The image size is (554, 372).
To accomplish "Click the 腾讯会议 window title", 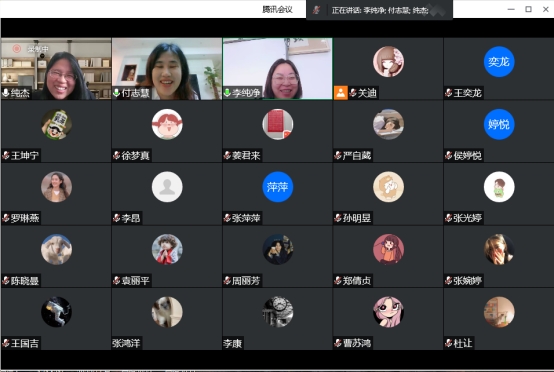I will coord(277,10).
